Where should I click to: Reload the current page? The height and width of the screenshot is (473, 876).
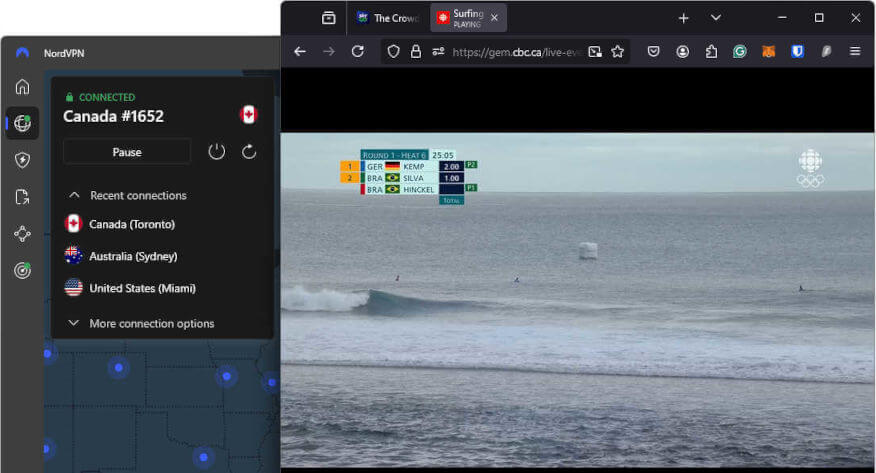pos(358,51)
